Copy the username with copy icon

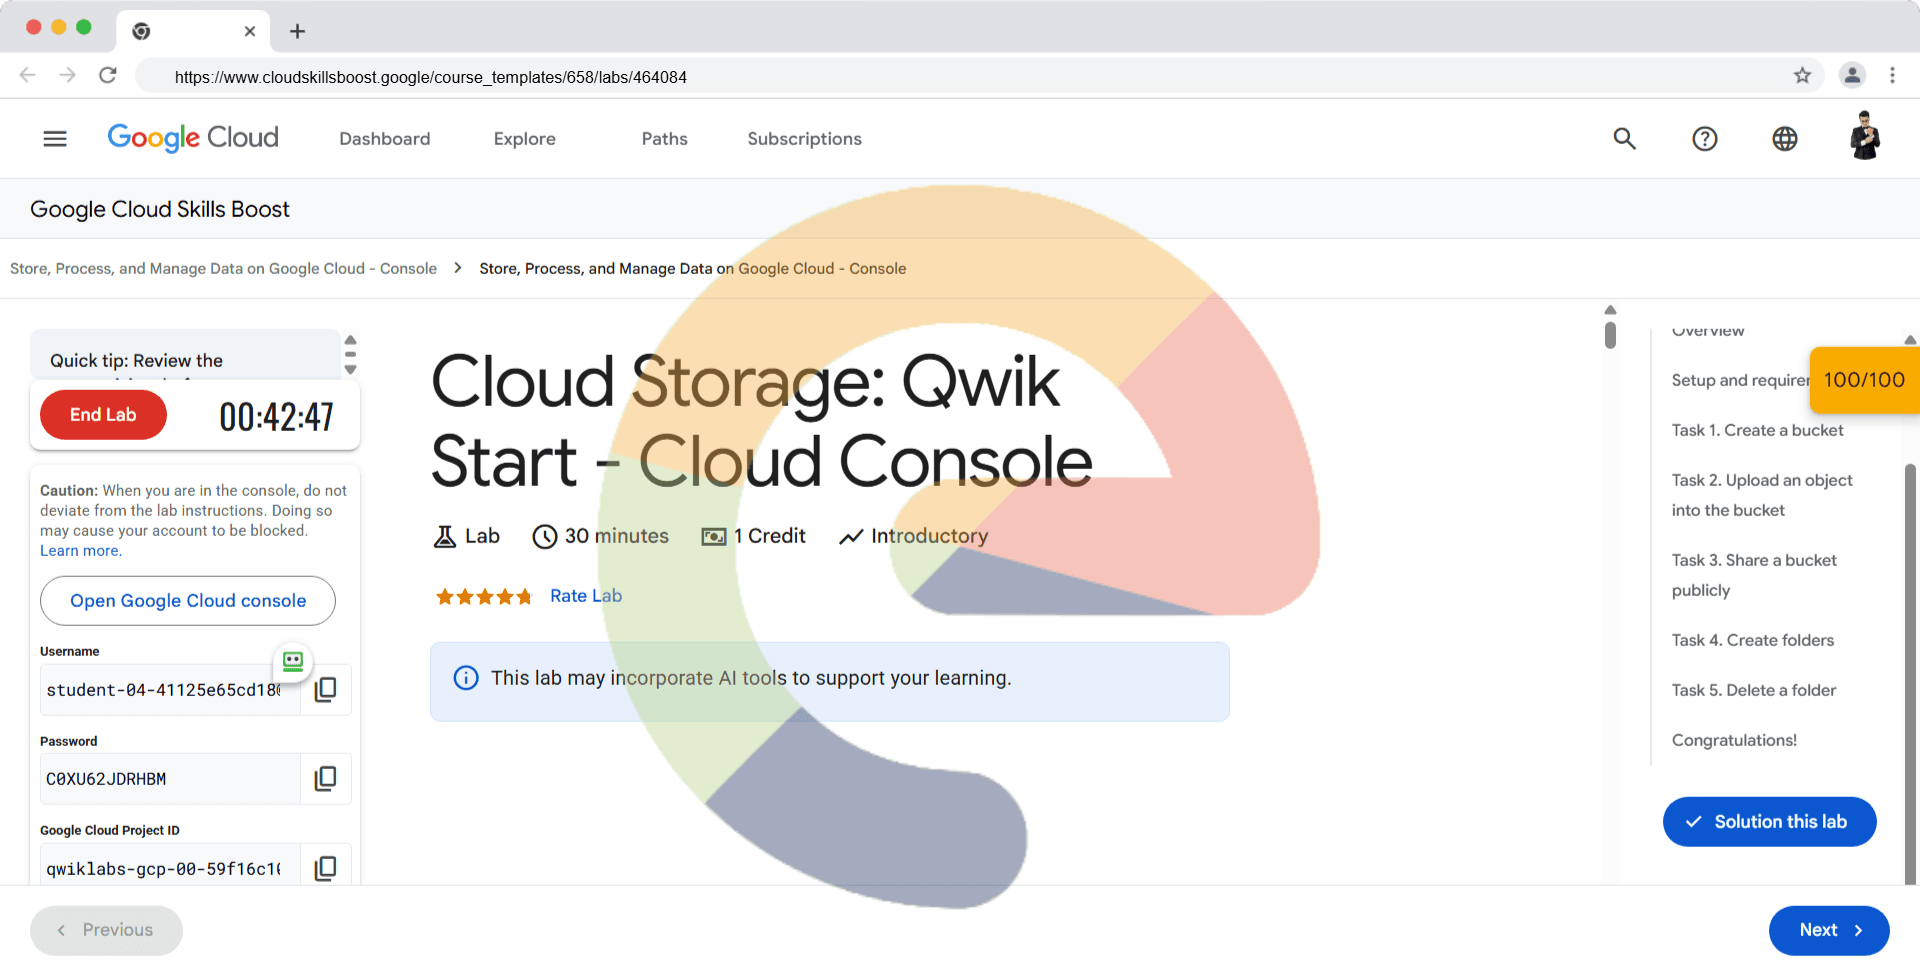[x=325, y=690]
